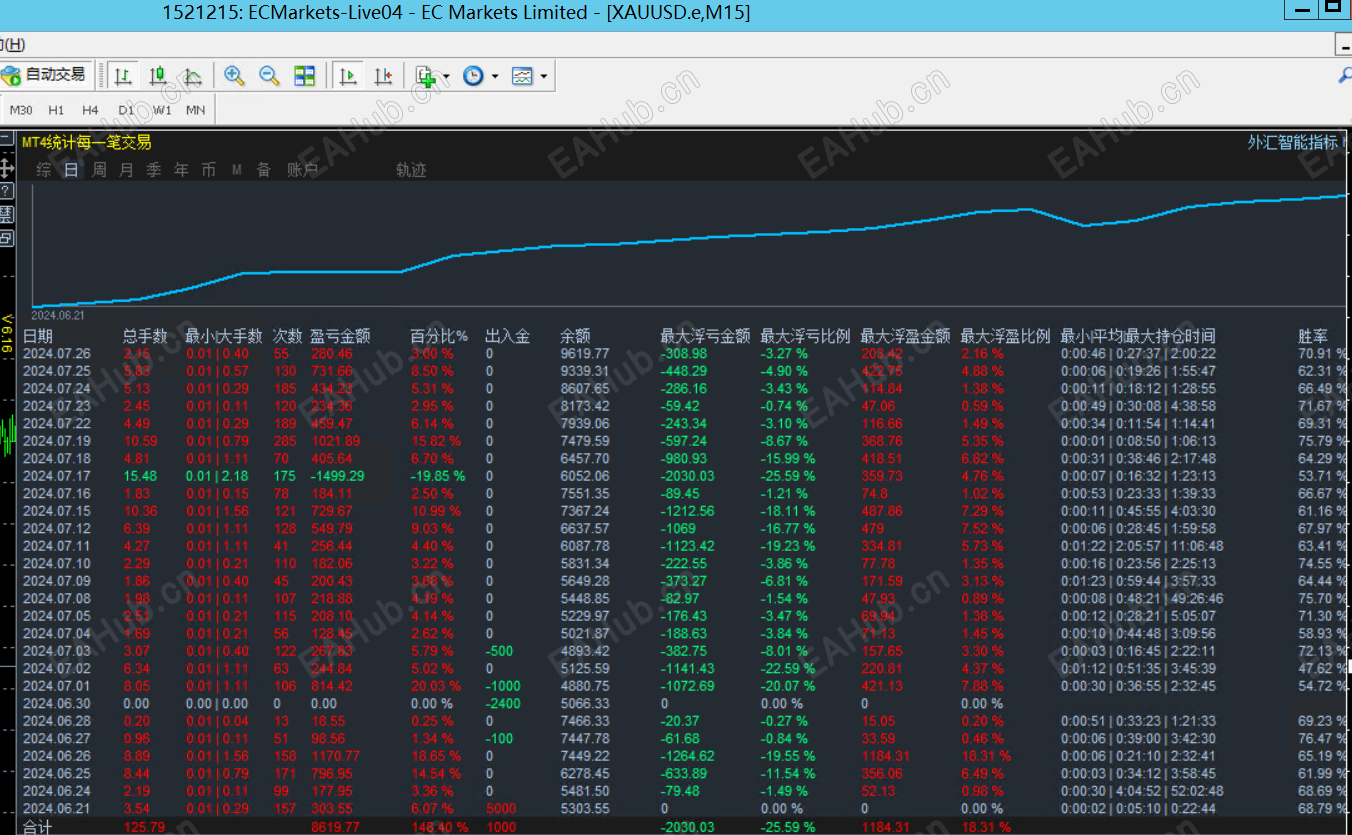Click the 9619.77 balance value

point(584,353)
